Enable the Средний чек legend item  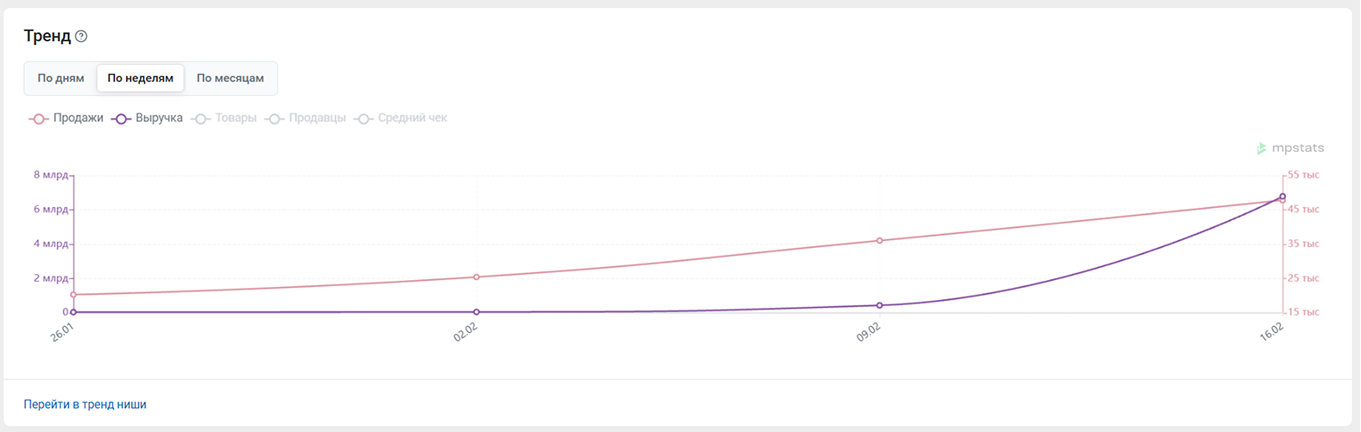[x=401, y=118]
